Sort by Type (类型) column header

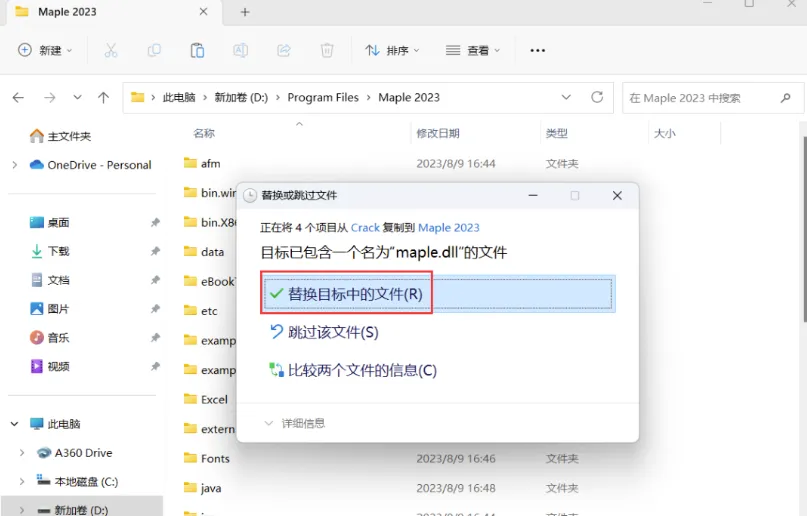(x=556, y=133)
